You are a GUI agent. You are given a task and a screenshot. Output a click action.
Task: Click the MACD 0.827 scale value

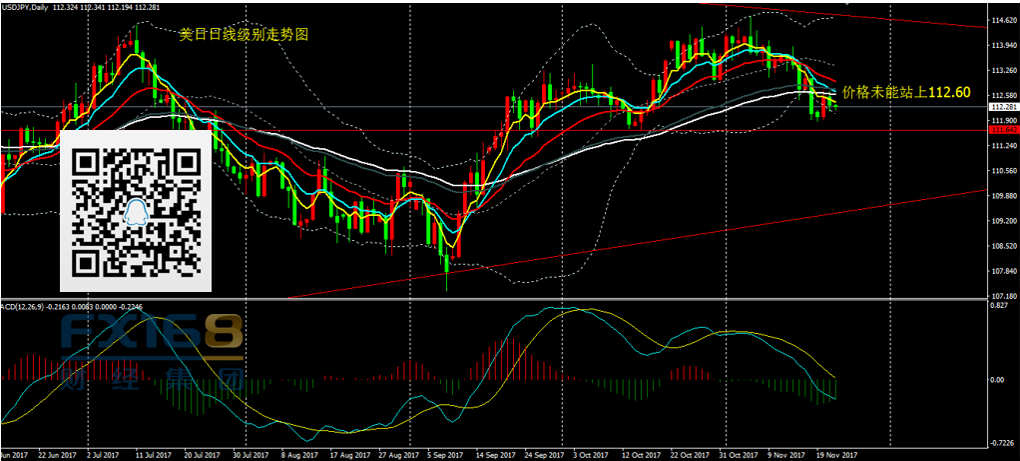[1000, 306]
